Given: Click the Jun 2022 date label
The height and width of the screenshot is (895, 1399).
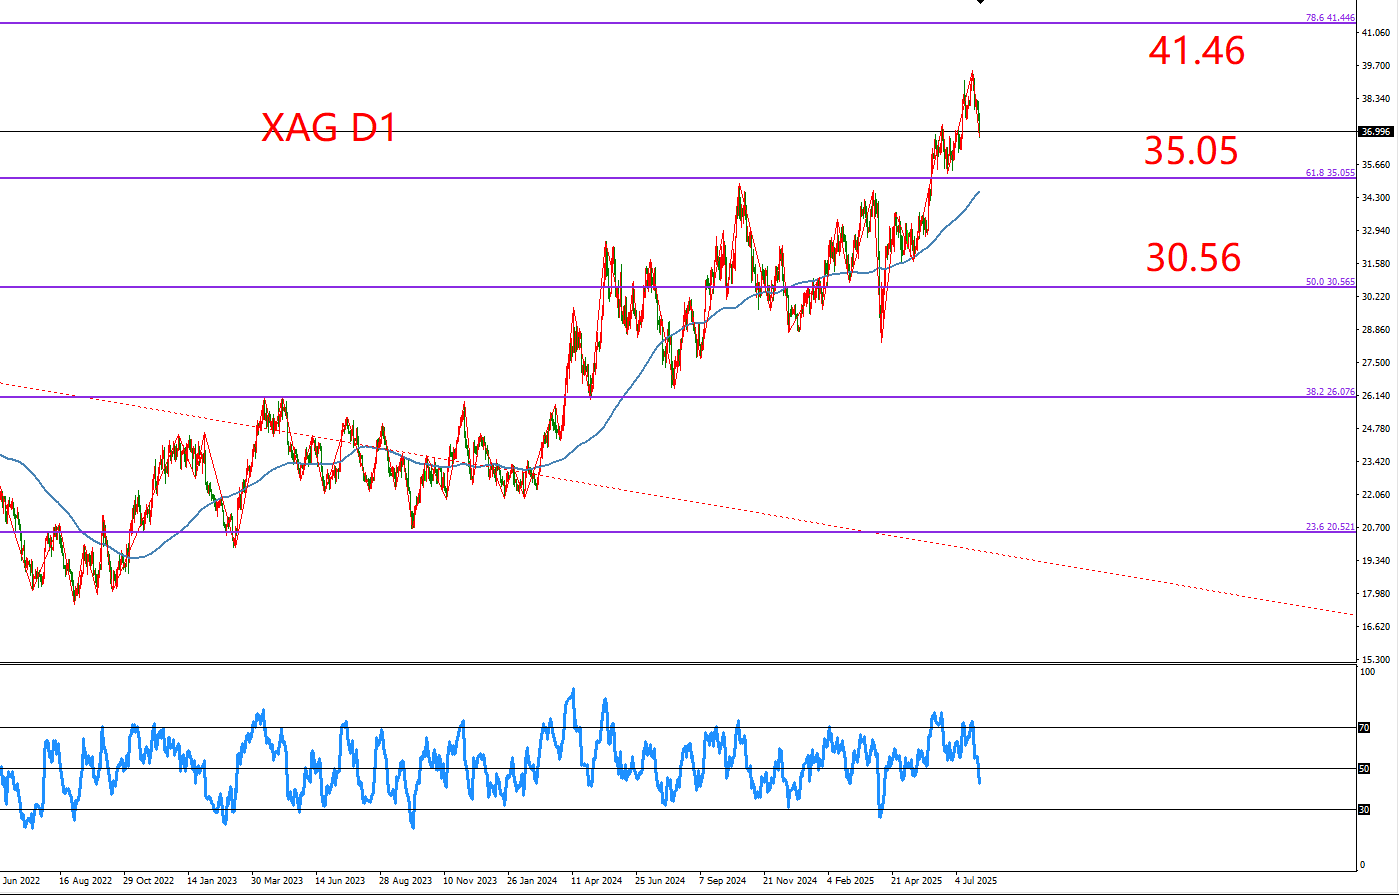Looking at the screenshot, I should 21,882.
